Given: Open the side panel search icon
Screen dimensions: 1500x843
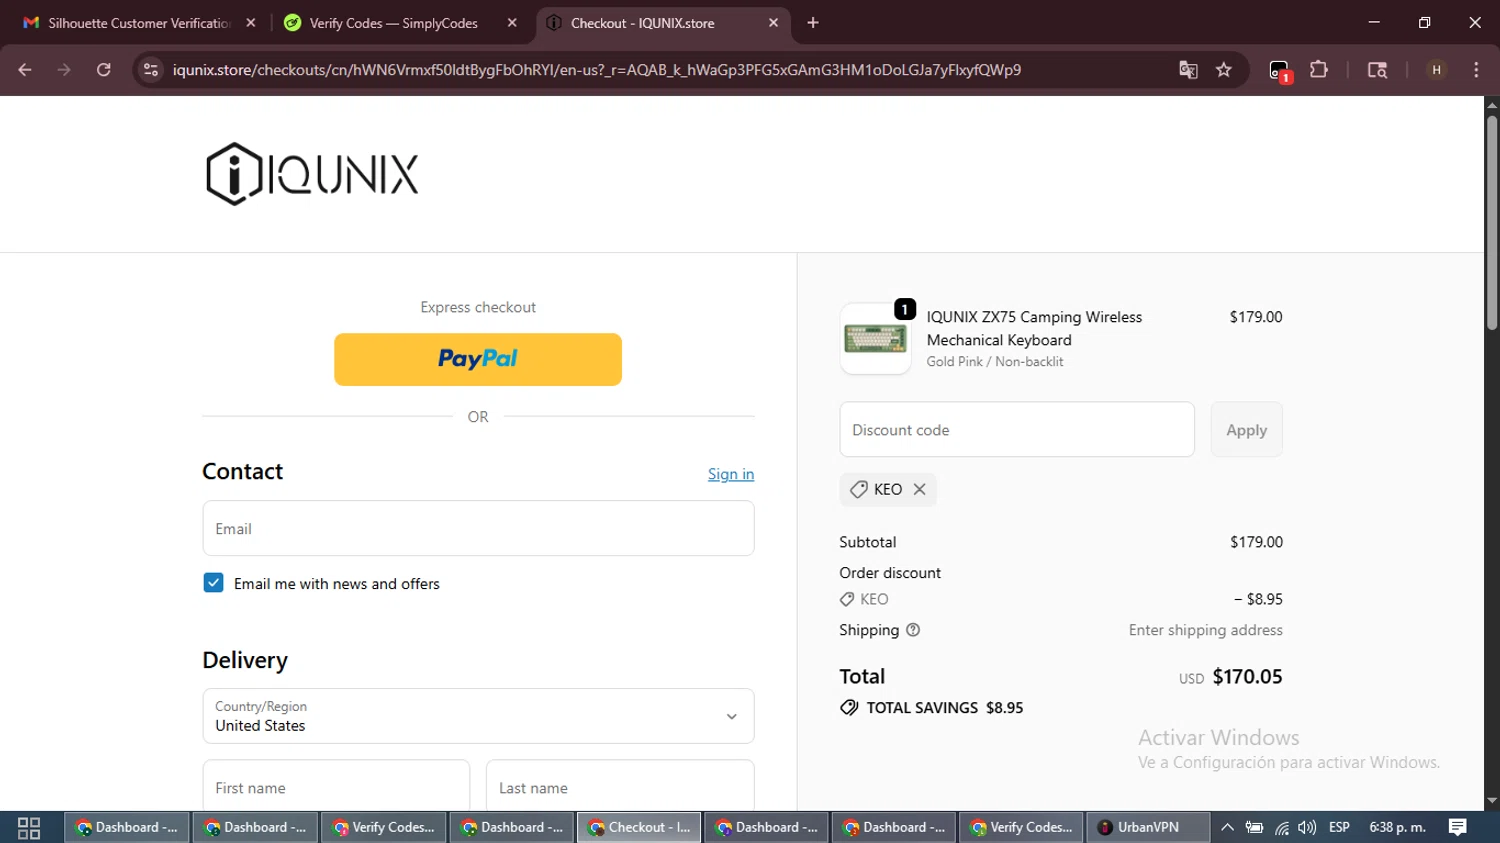Looking at the screenshot, I should coord(1377,70).
